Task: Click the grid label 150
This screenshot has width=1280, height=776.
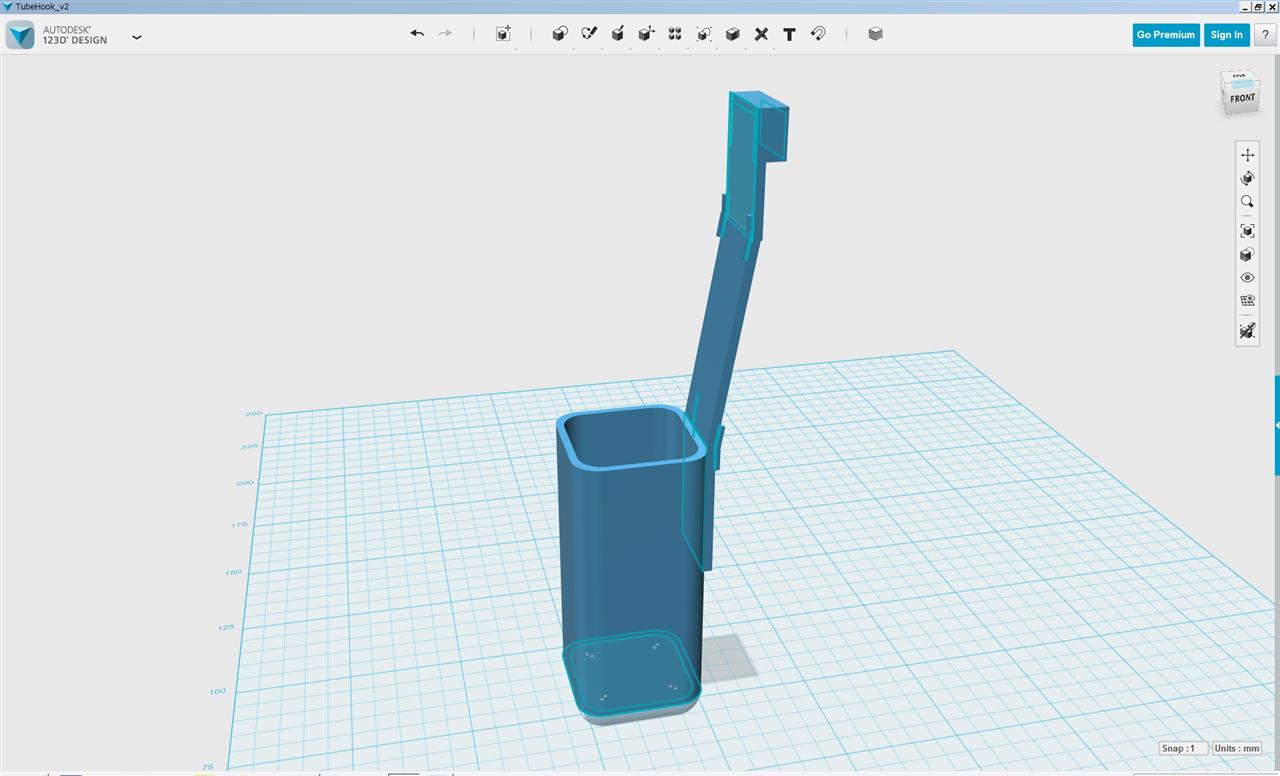Action: point(232,572)
